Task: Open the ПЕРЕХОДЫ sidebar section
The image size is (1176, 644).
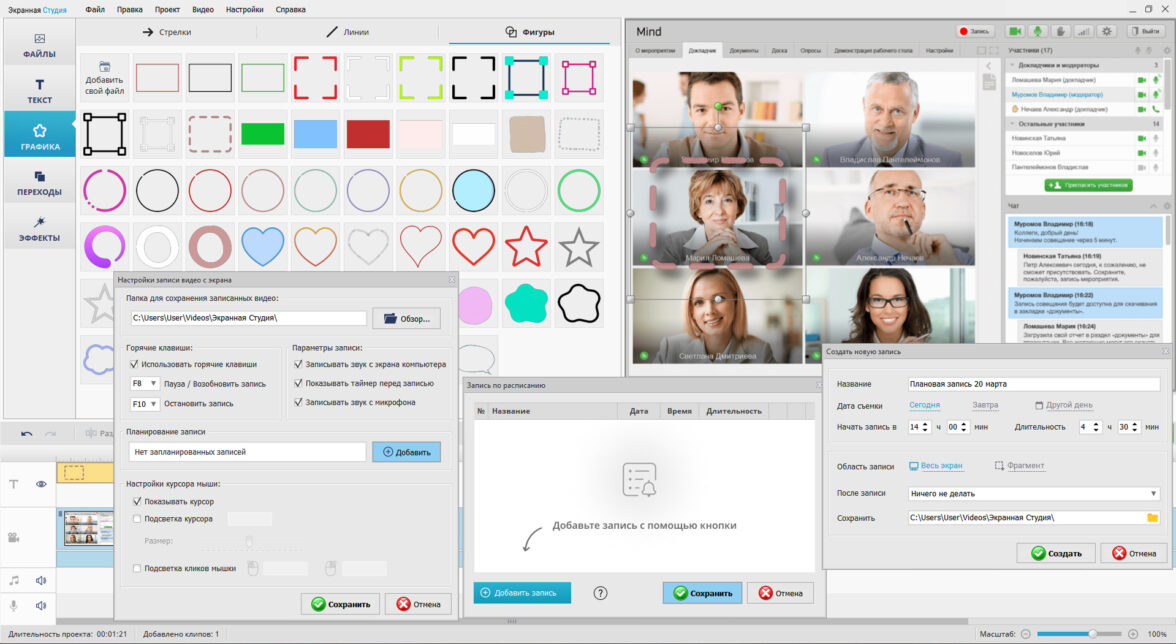Action: coord(39,183)
